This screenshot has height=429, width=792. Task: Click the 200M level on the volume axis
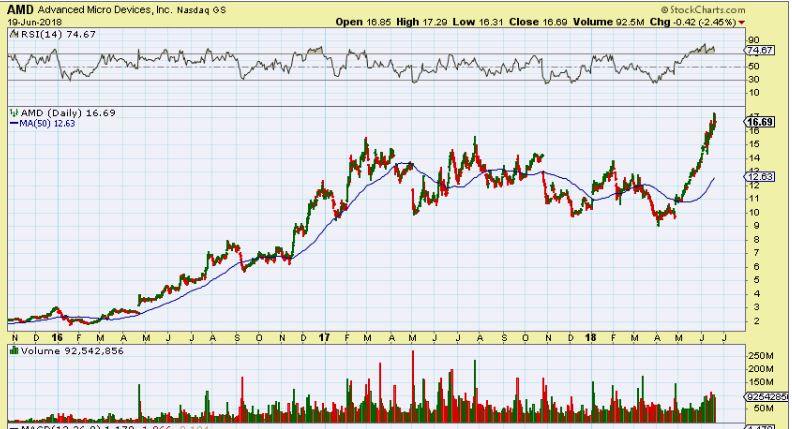pyautogui.click(x=761, y=369)
